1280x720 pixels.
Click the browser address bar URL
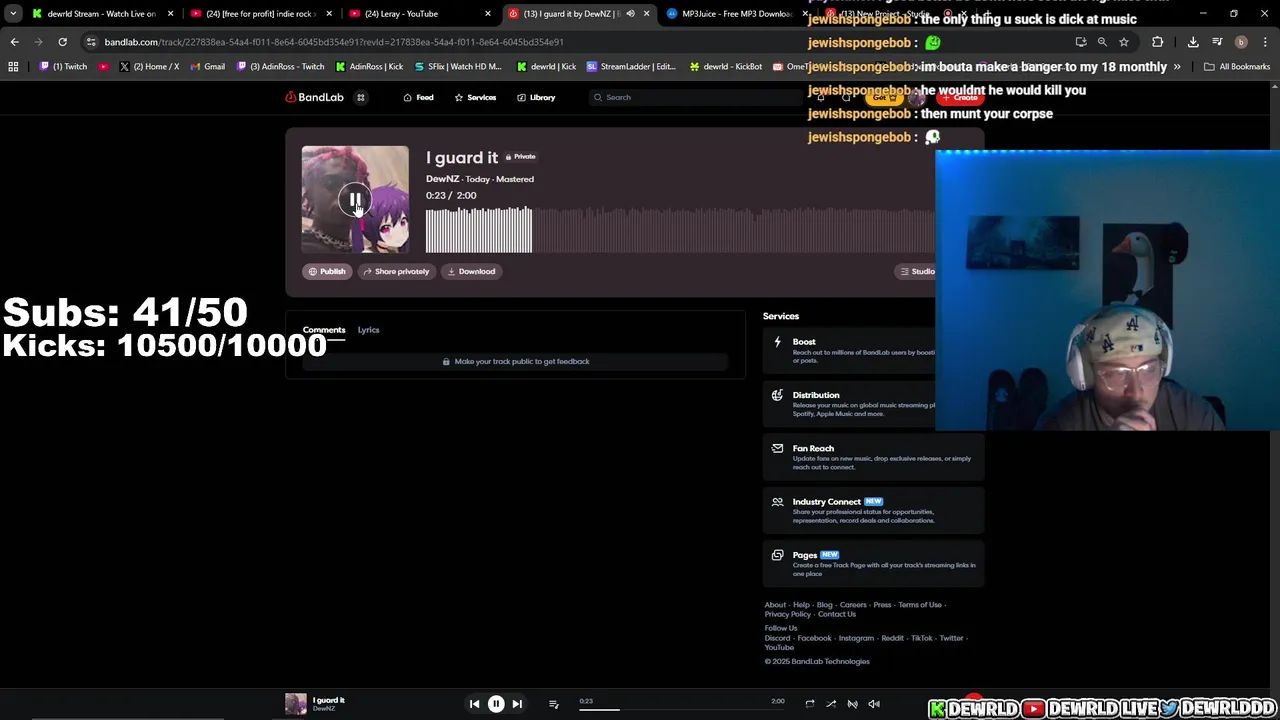click(x=334, y=42)
